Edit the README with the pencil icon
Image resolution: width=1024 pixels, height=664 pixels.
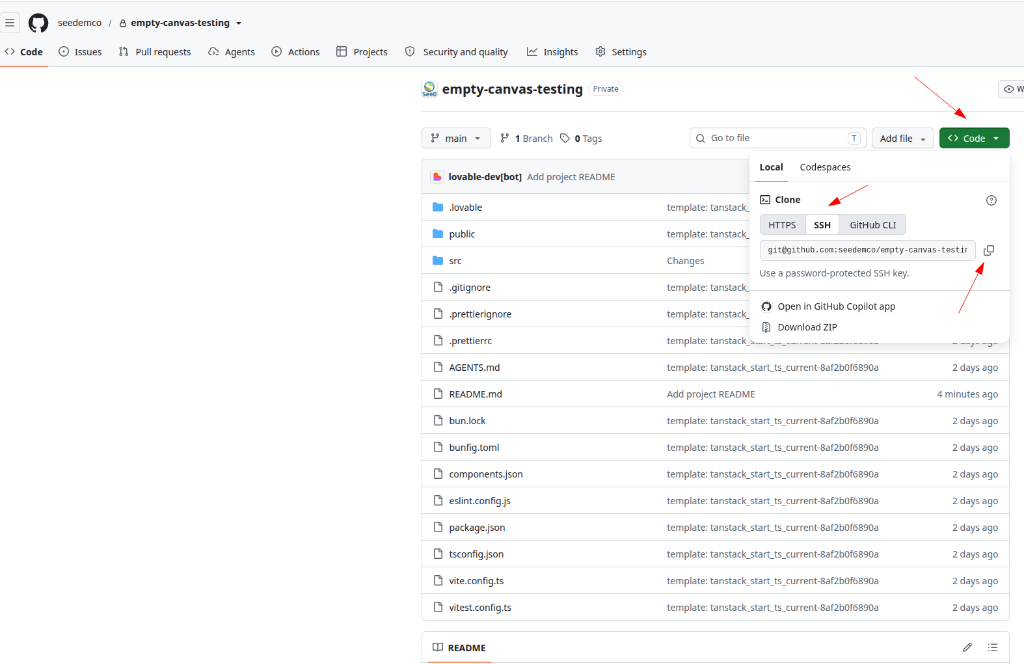[x=967, y=647]
